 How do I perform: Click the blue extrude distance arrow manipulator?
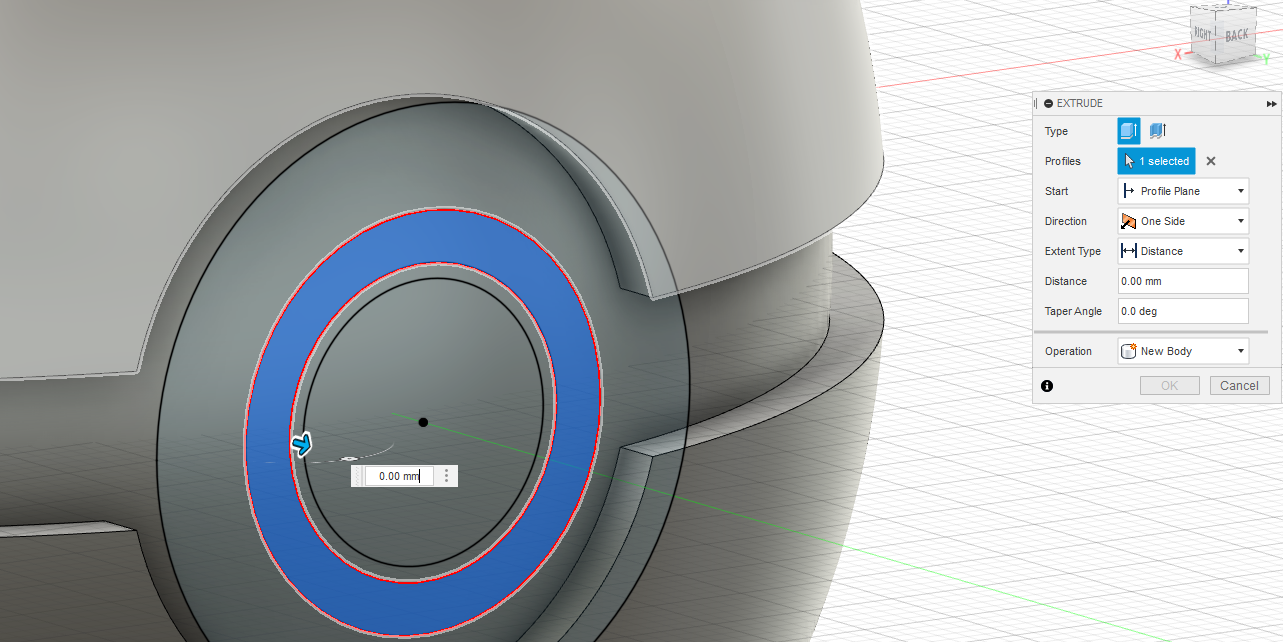[301, 444]
